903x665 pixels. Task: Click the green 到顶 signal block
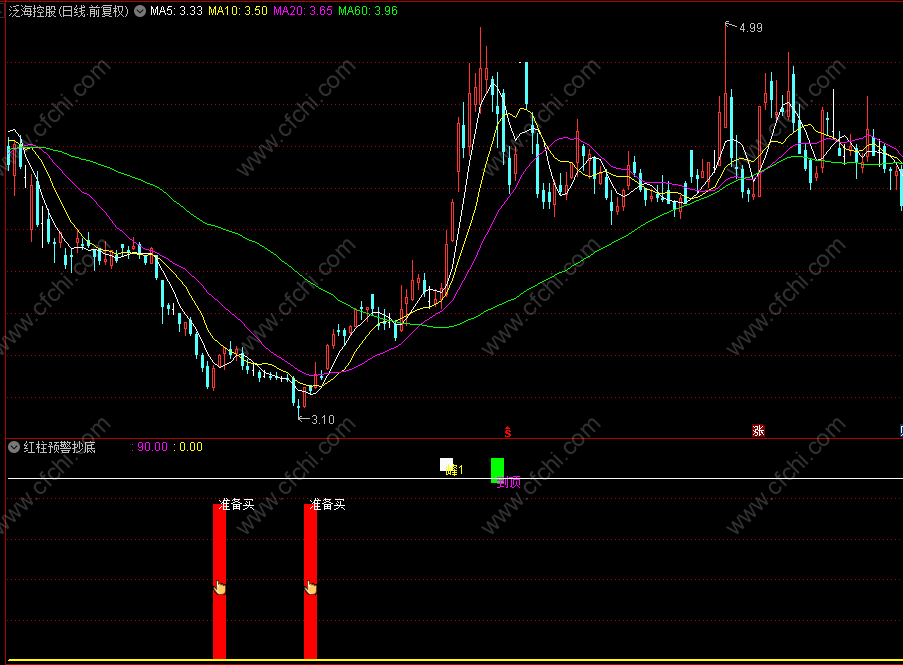tap(497, 470)
